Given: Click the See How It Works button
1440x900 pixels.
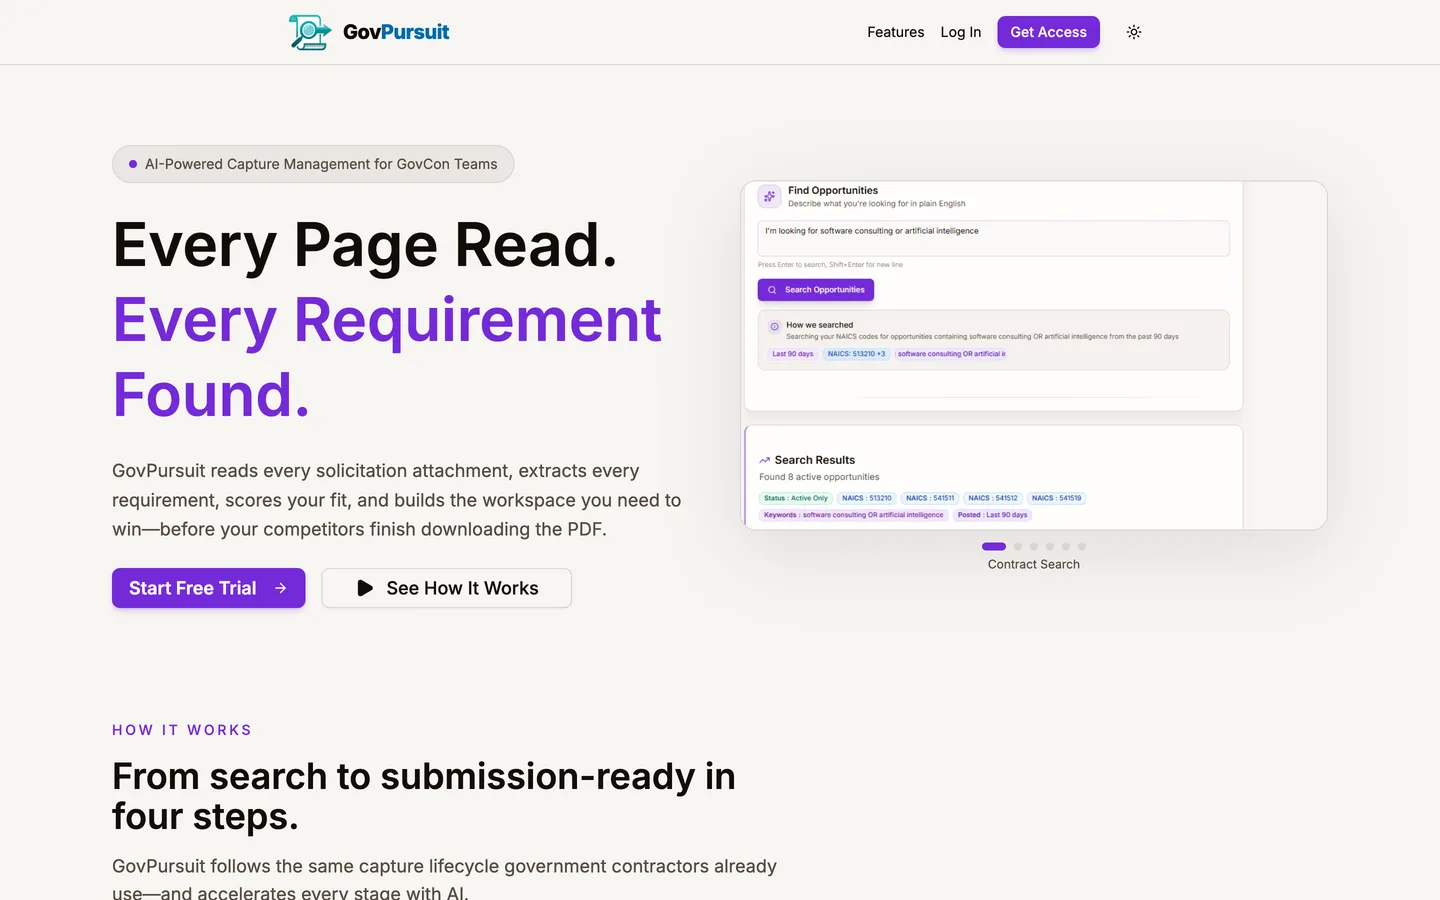Looking at the screenshot, I should point(446,588).
